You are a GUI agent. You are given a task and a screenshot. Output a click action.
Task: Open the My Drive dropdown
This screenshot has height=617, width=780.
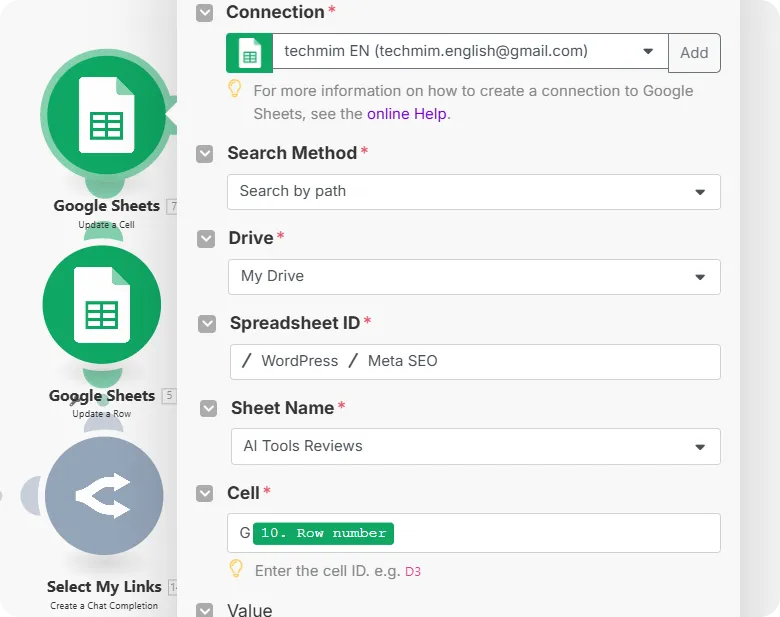[699, 277]
